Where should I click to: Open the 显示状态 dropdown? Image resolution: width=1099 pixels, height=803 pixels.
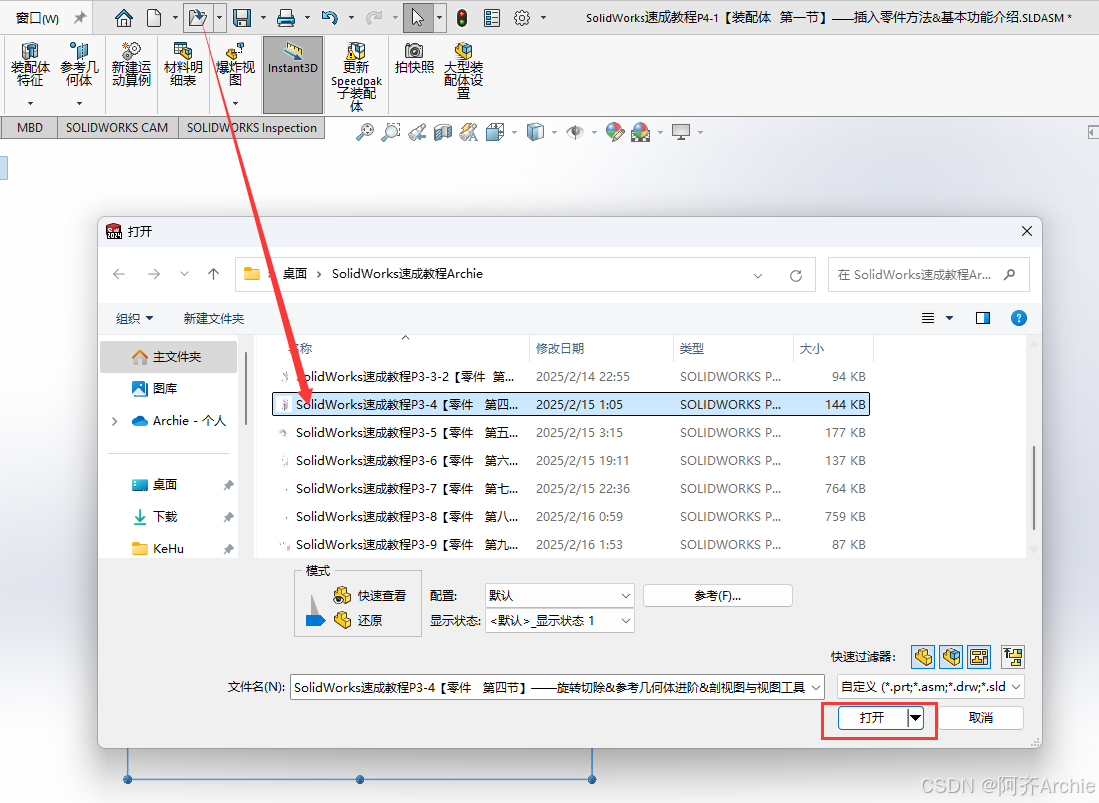click(x=559, y=621)
